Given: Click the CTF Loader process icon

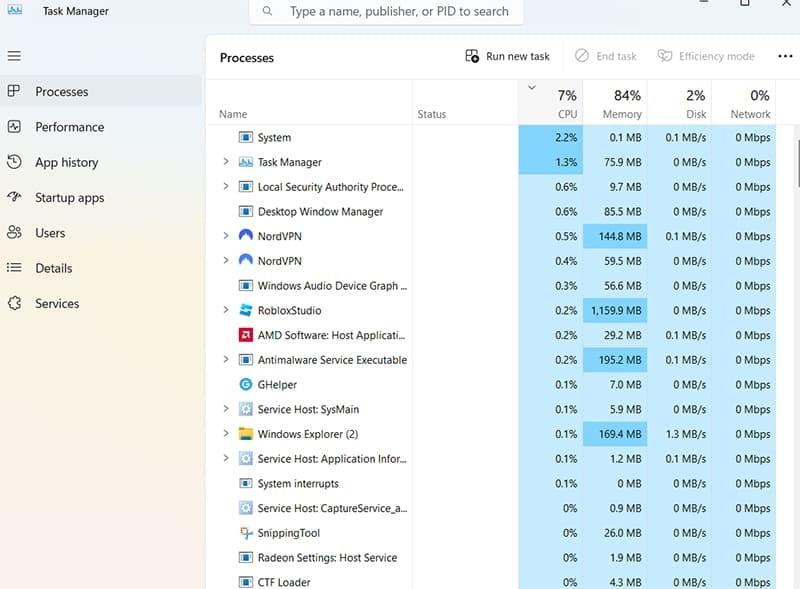Looking at the screenshot, I should pos(246,582).
